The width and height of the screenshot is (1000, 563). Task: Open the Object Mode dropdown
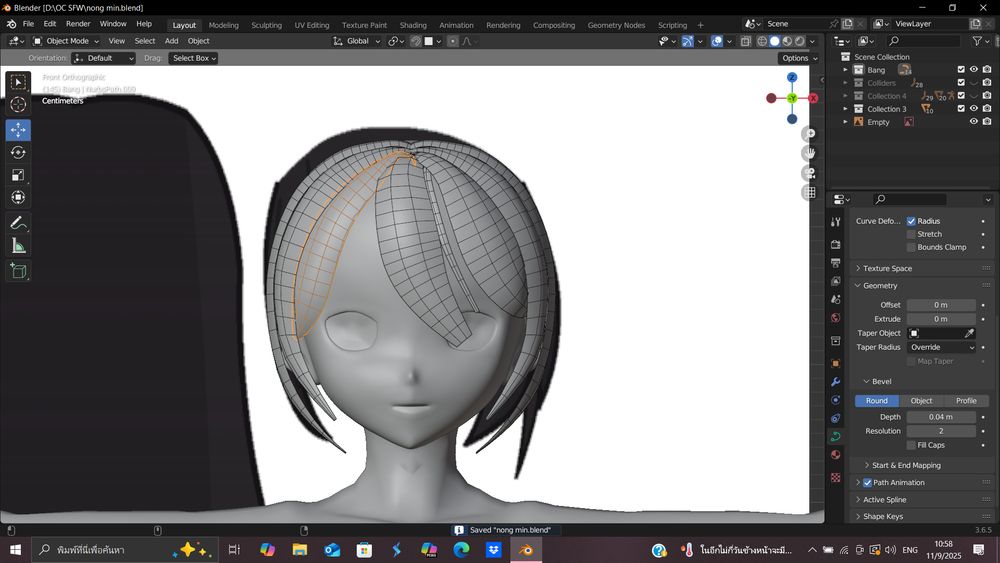click(x=67, y=41)
